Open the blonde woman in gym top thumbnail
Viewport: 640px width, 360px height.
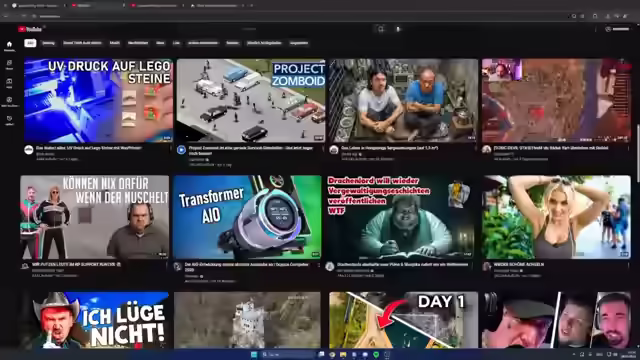pyautogui.click(x=556, y=217)
